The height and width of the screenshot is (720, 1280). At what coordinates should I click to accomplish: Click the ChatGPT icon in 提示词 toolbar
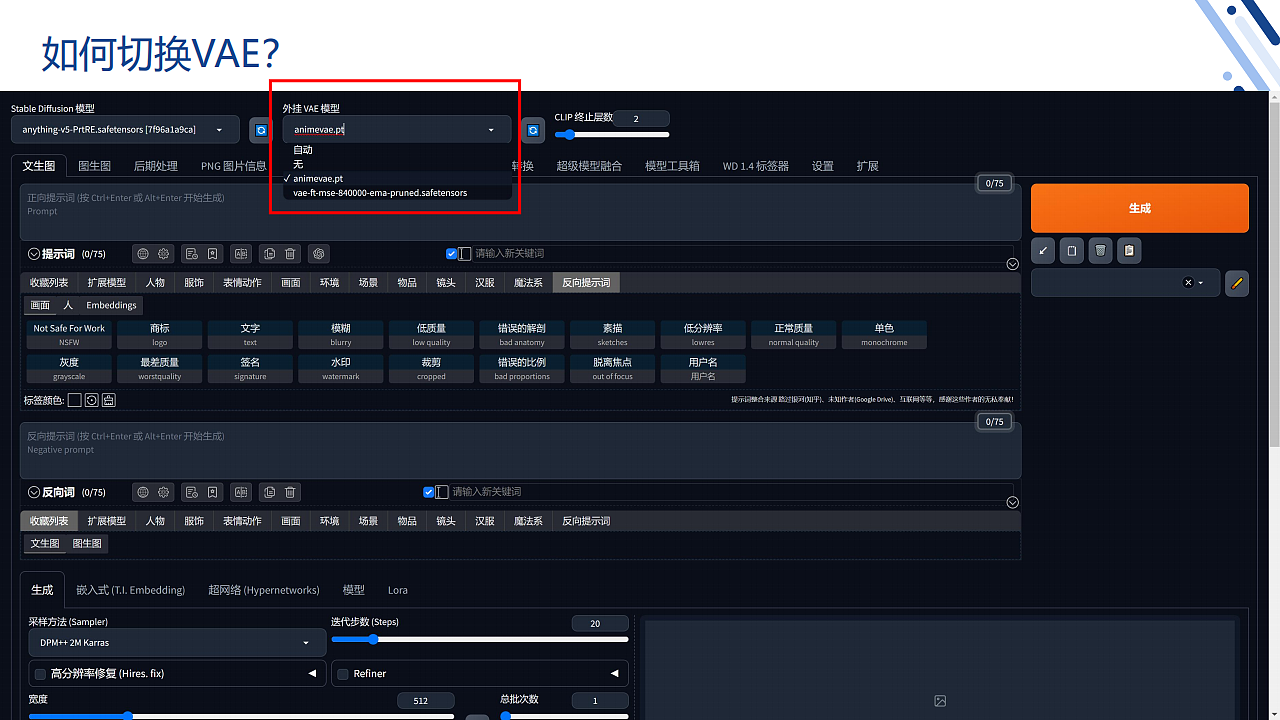click(318, 254)
